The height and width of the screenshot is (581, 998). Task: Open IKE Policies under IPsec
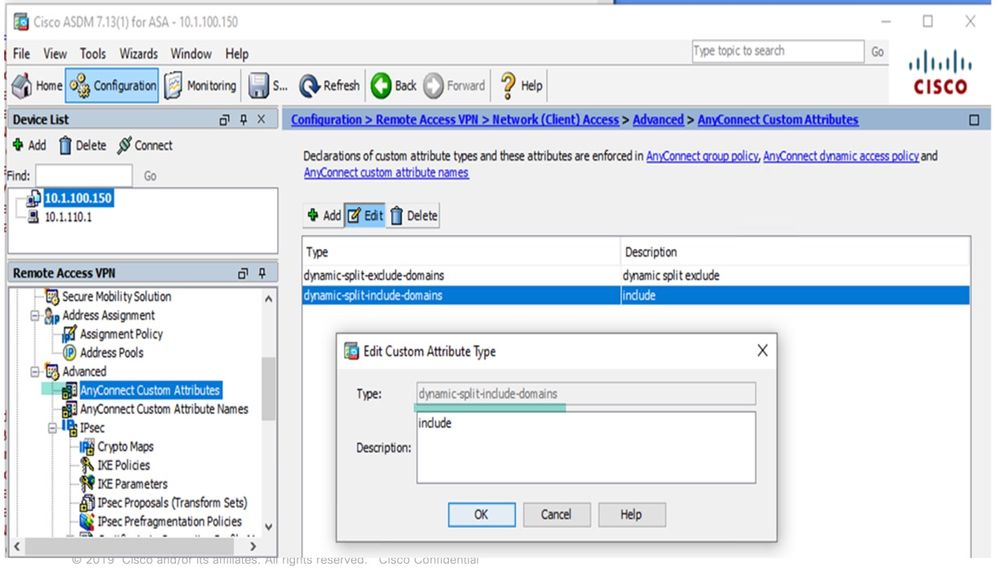coord(123,465)
